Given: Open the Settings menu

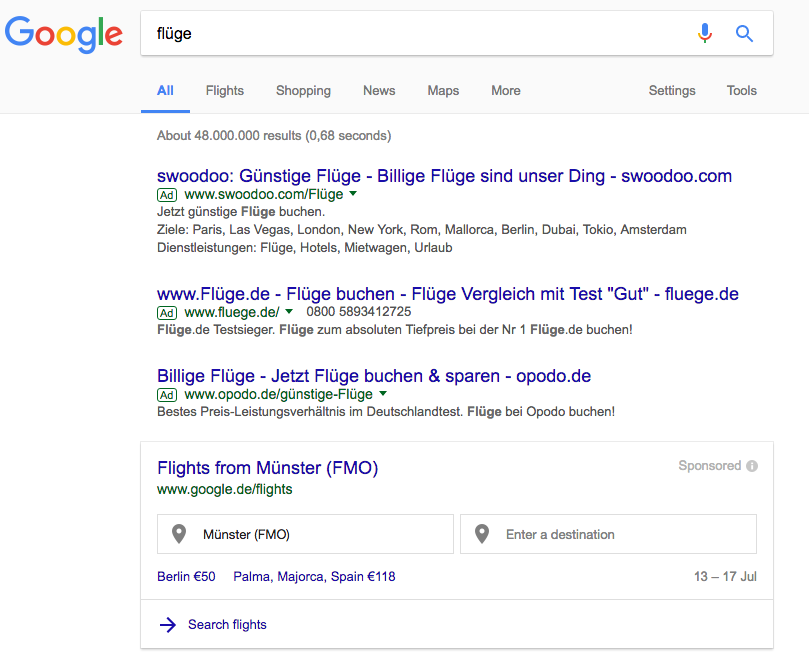Looking at the screenshot, I should click(672, 90).
